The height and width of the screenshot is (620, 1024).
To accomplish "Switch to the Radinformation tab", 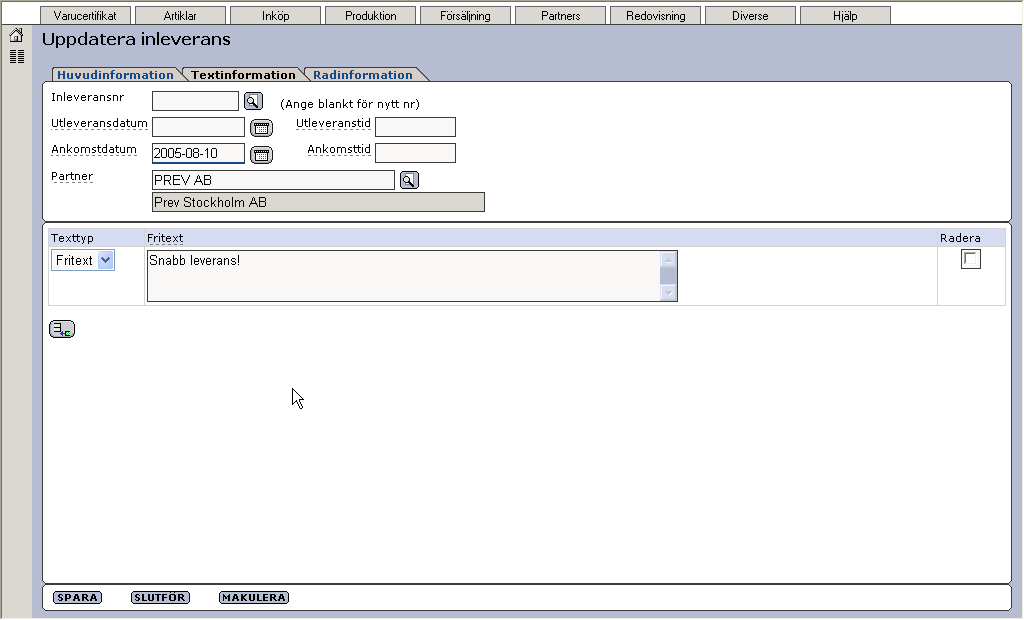I will (x=363, y=74).
